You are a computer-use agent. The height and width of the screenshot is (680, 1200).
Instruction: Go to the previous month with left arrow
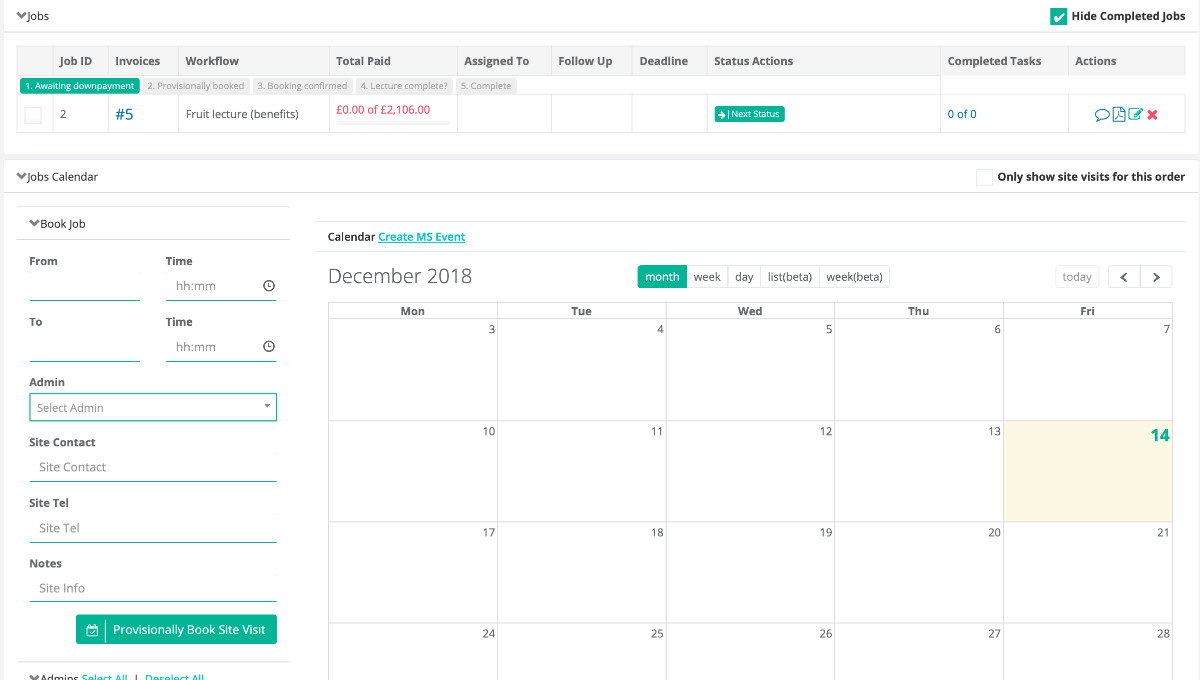(1123, 277)
